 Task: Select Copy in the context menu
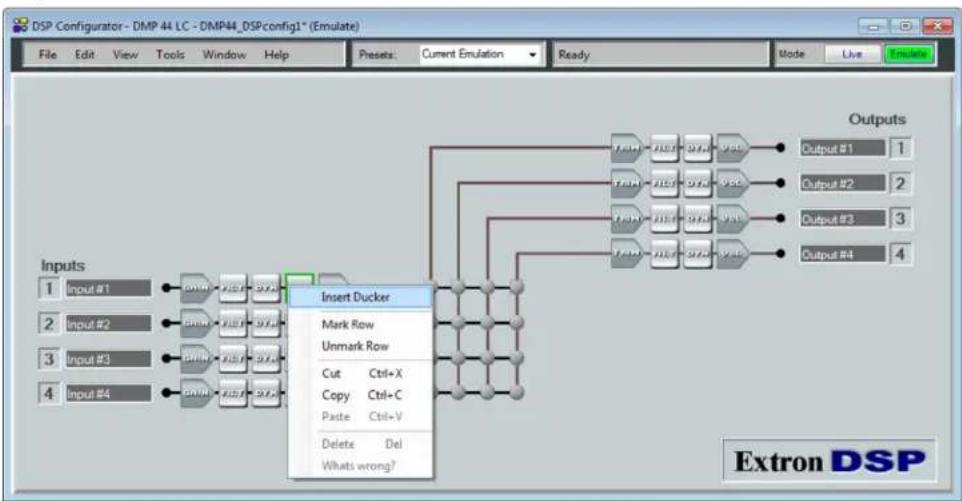361,396
